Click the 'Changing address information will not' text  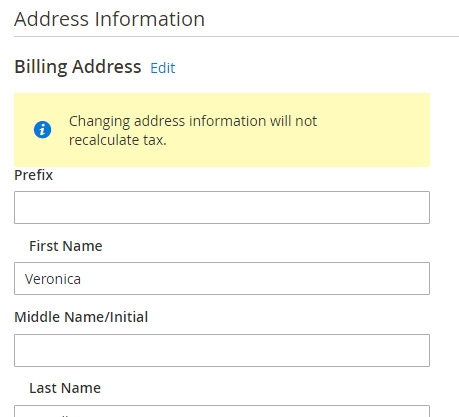pos(193,121)
